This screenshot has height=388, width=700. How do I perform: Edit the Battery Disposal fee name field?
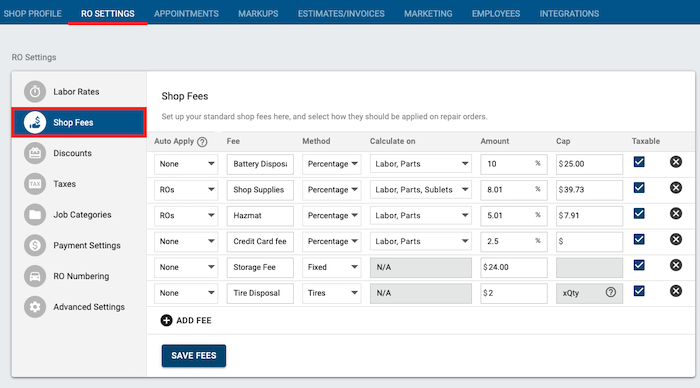click(x=260, y=164)
